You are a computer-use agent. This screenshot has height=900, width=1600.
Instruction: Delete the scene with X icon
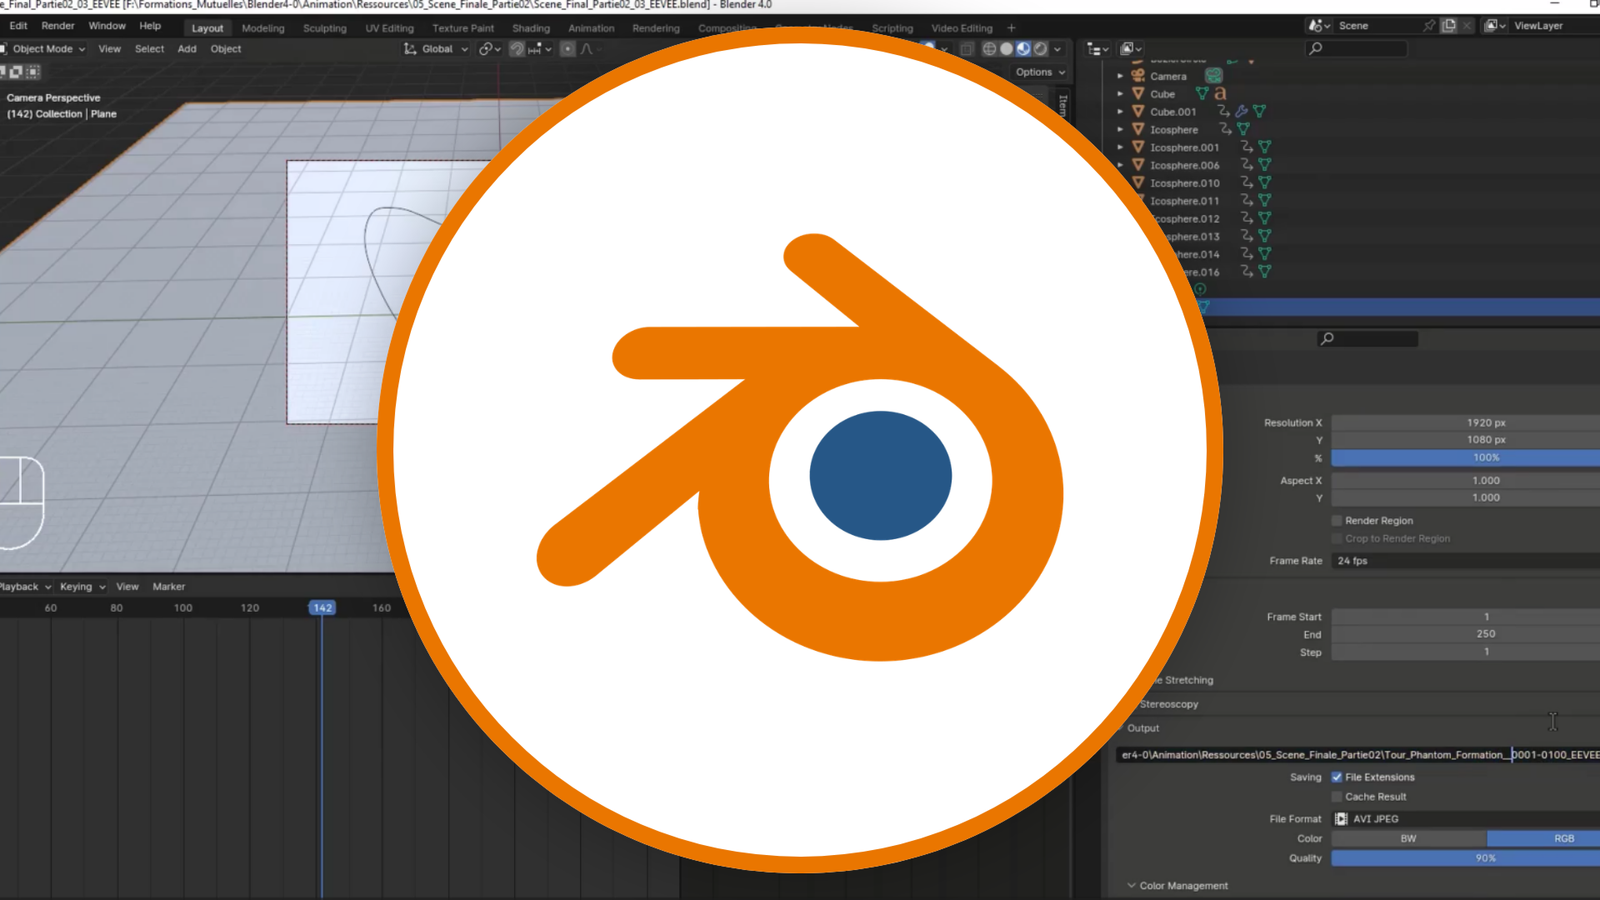1467,26
